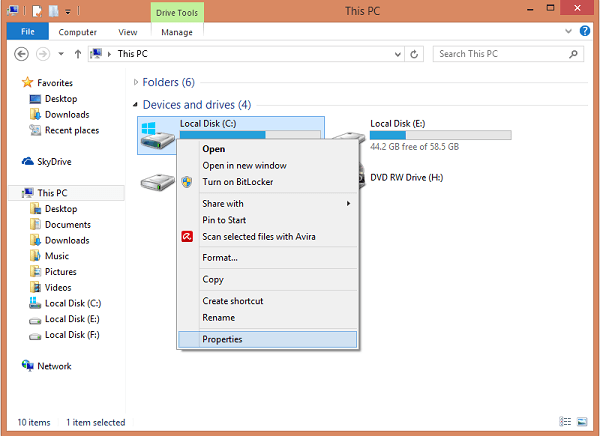Click the Refresh button in address bar
Image resolution: width=600 pixels, height=436 pixels.
414,54
